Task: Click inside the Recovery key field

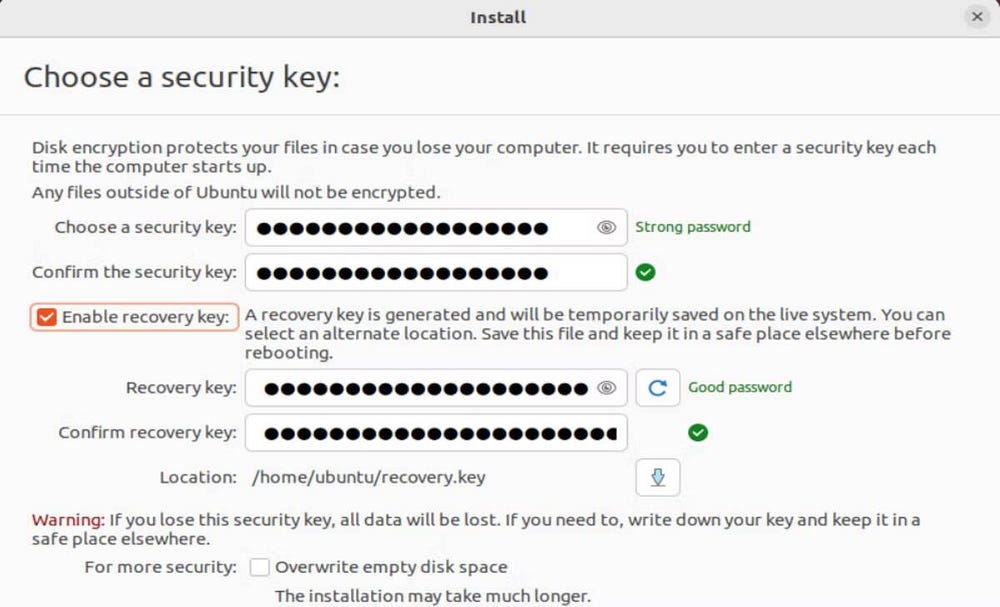Action: [420, 387]
